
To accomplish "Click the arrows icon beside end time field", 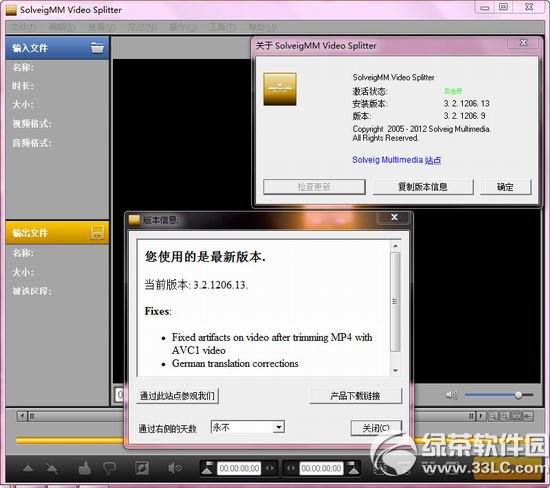I will [x=291, y=468].
